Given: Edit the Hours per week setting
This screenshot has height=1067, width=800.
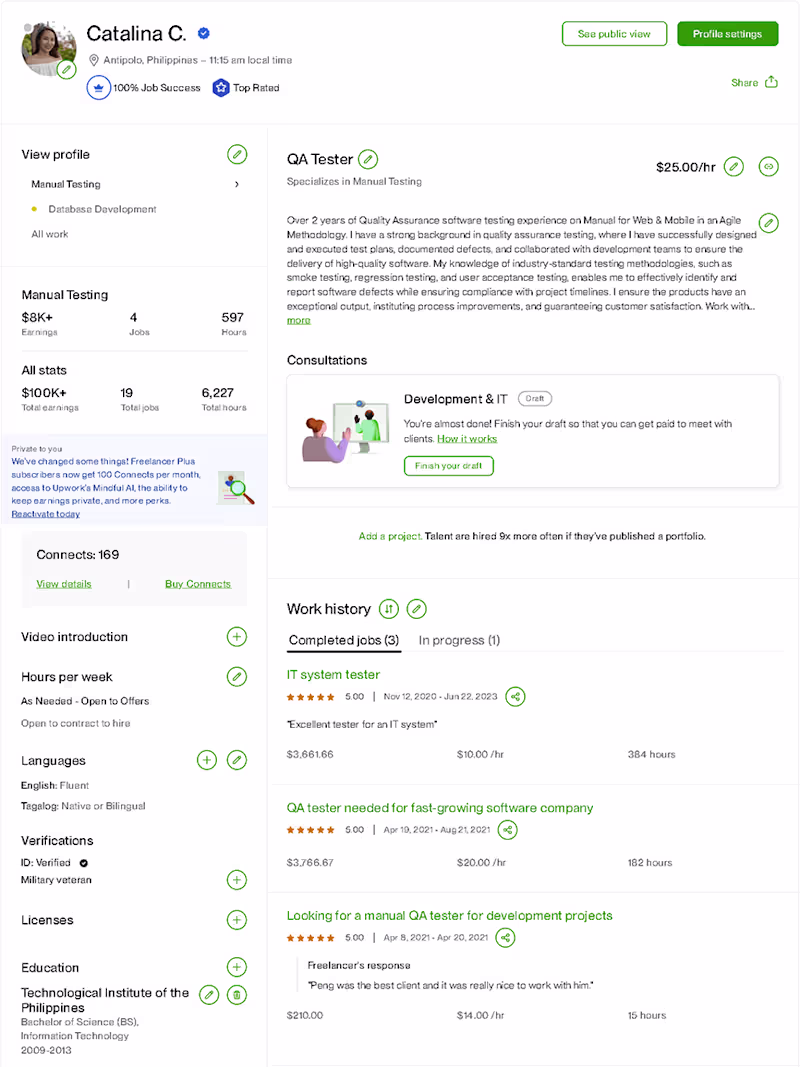Looking at the screenshot, I should (236, 677).
